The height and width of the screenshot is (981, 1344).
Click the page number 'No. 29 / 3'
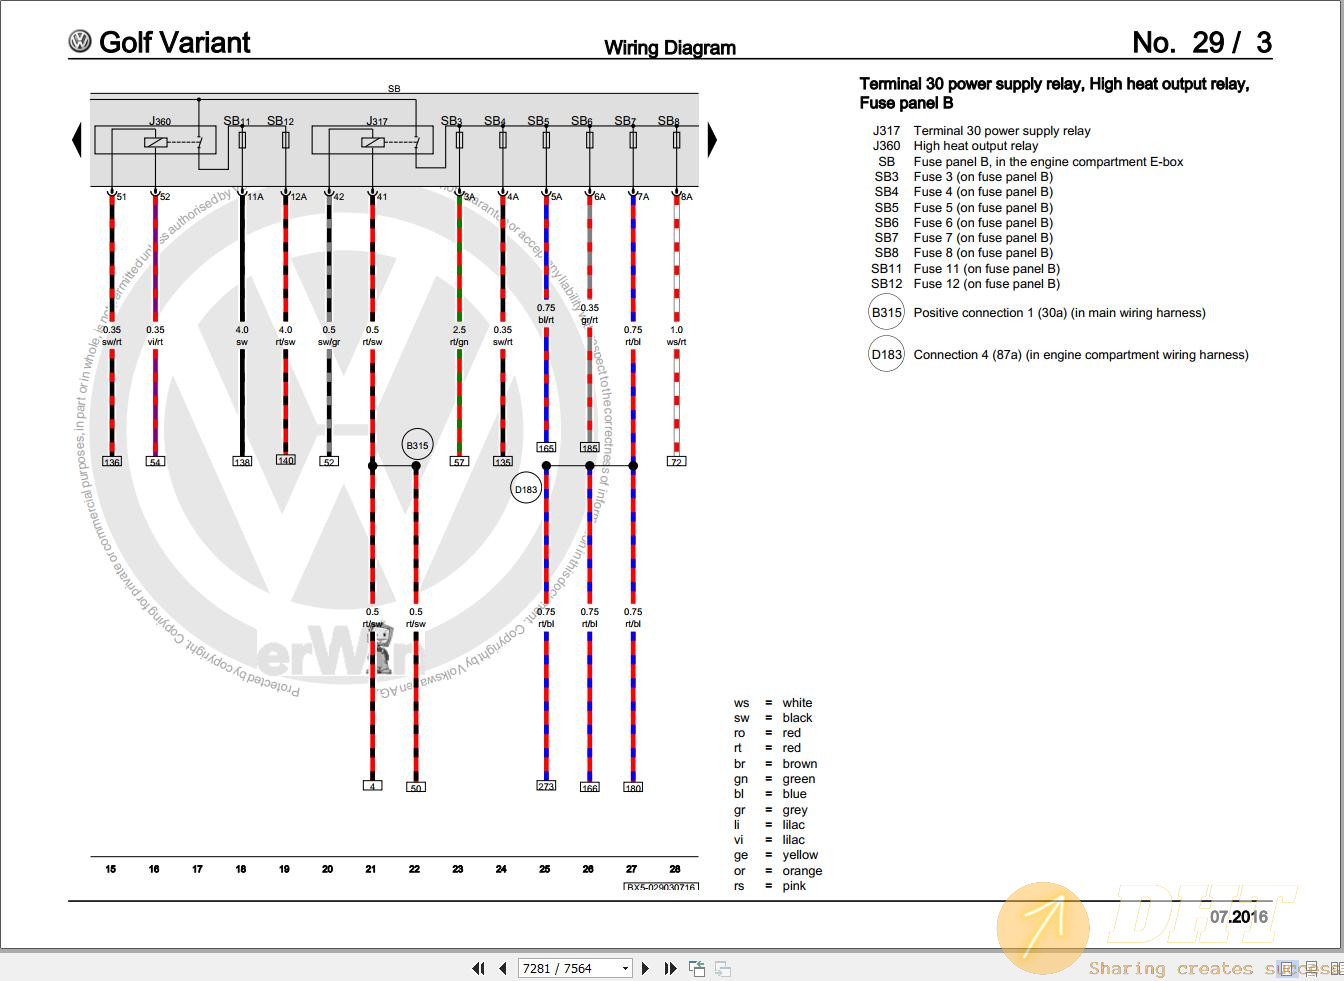point(1202,42)
